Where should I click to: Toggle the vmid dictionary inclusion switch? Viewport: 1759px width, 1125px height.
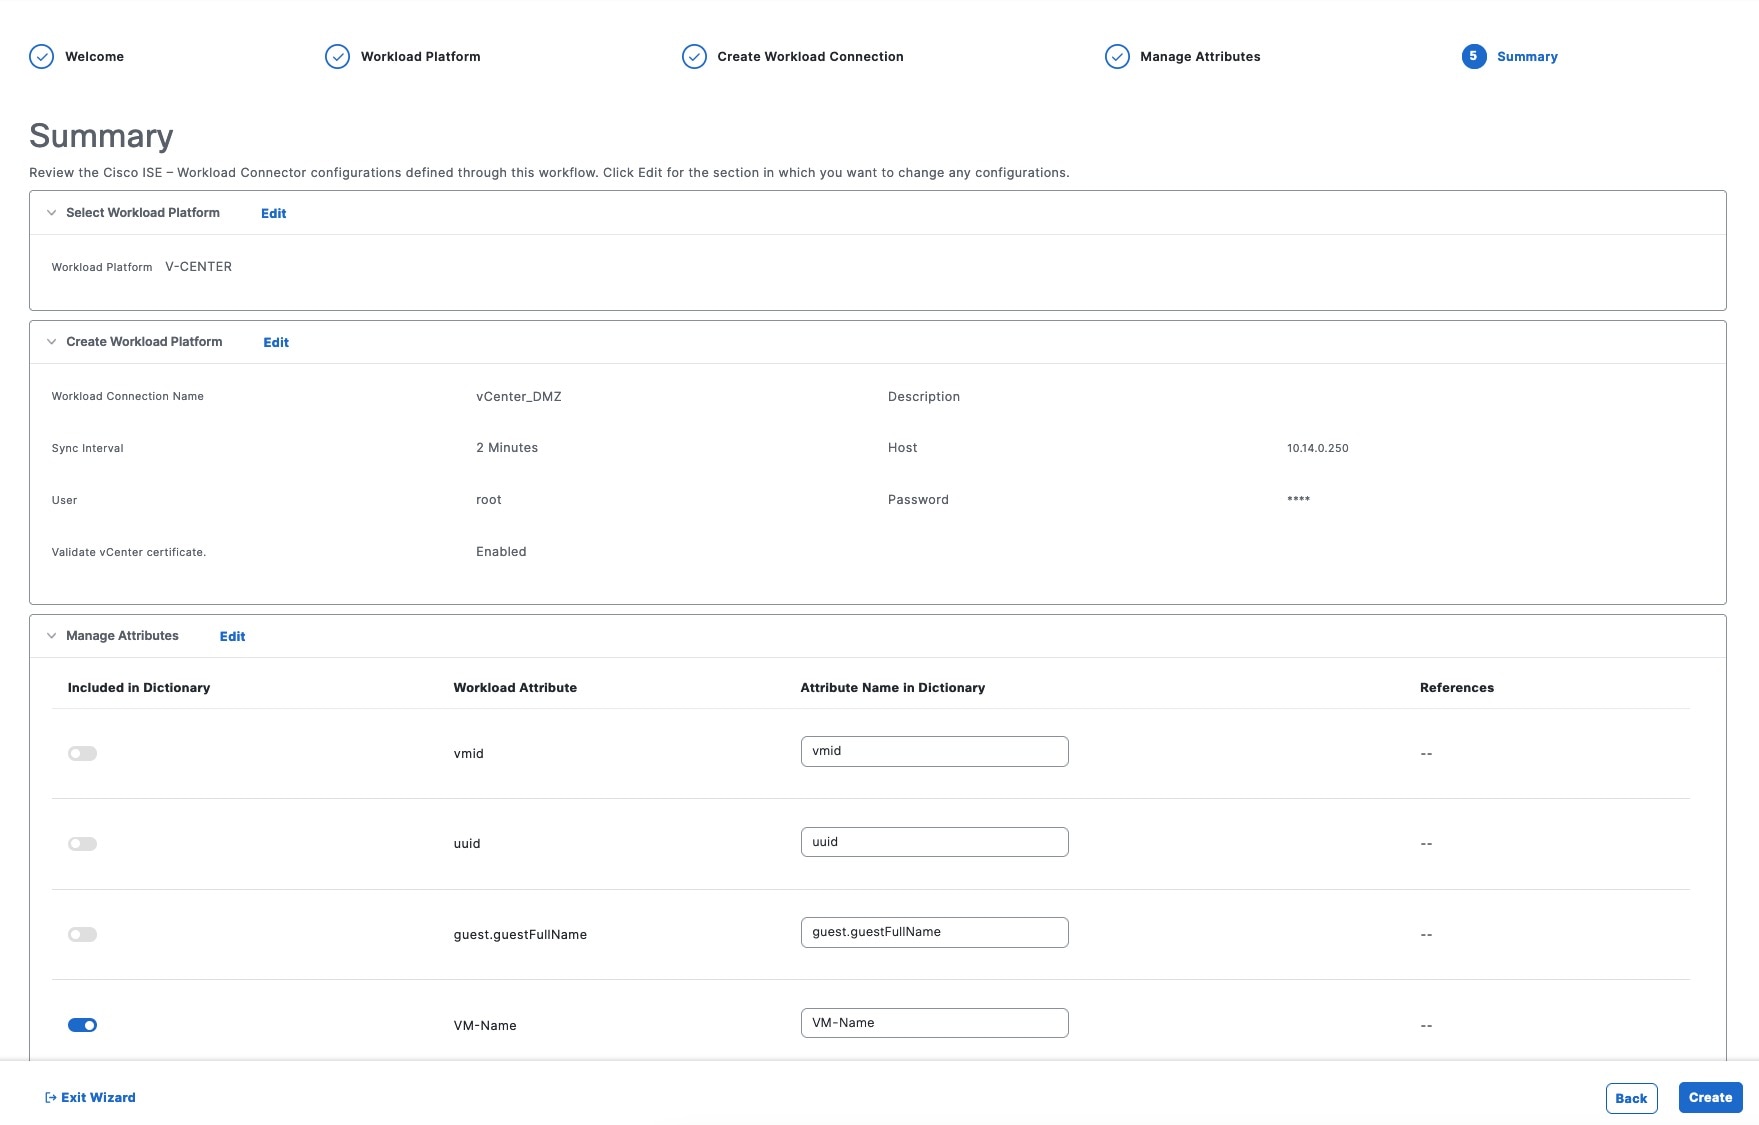pyautogui.click(x=83, y=753)
